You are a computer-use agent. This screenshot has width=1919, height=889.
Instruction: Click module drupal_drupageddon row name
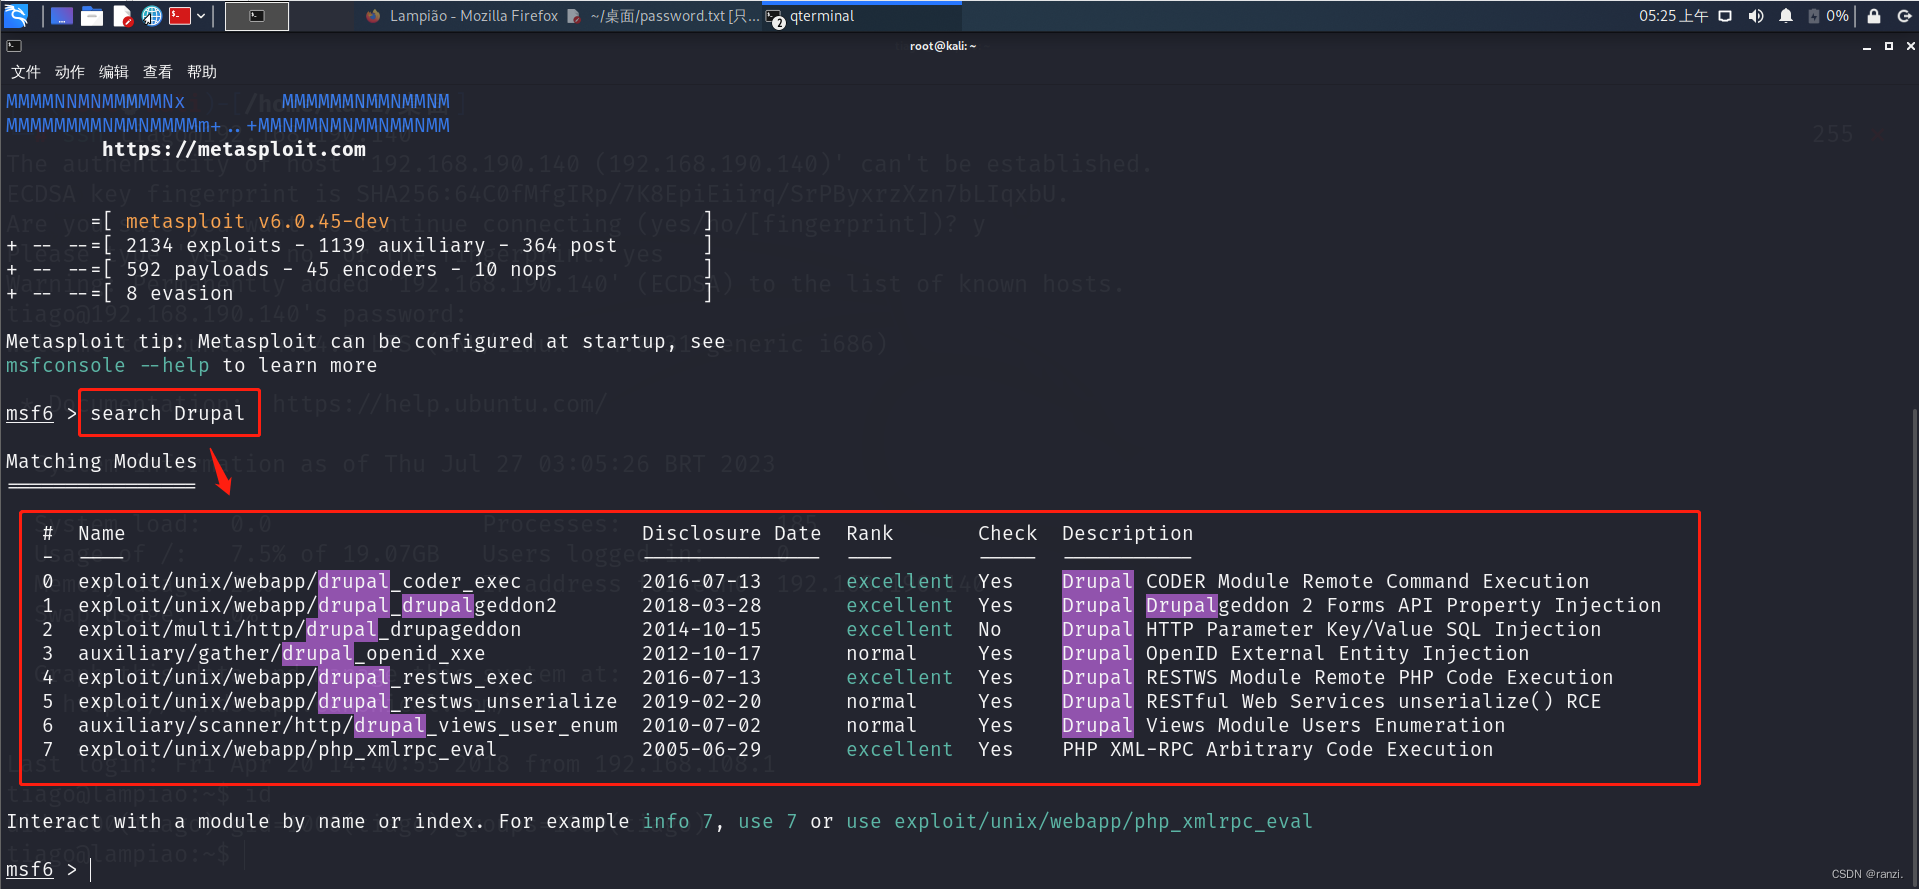(300, 629)
